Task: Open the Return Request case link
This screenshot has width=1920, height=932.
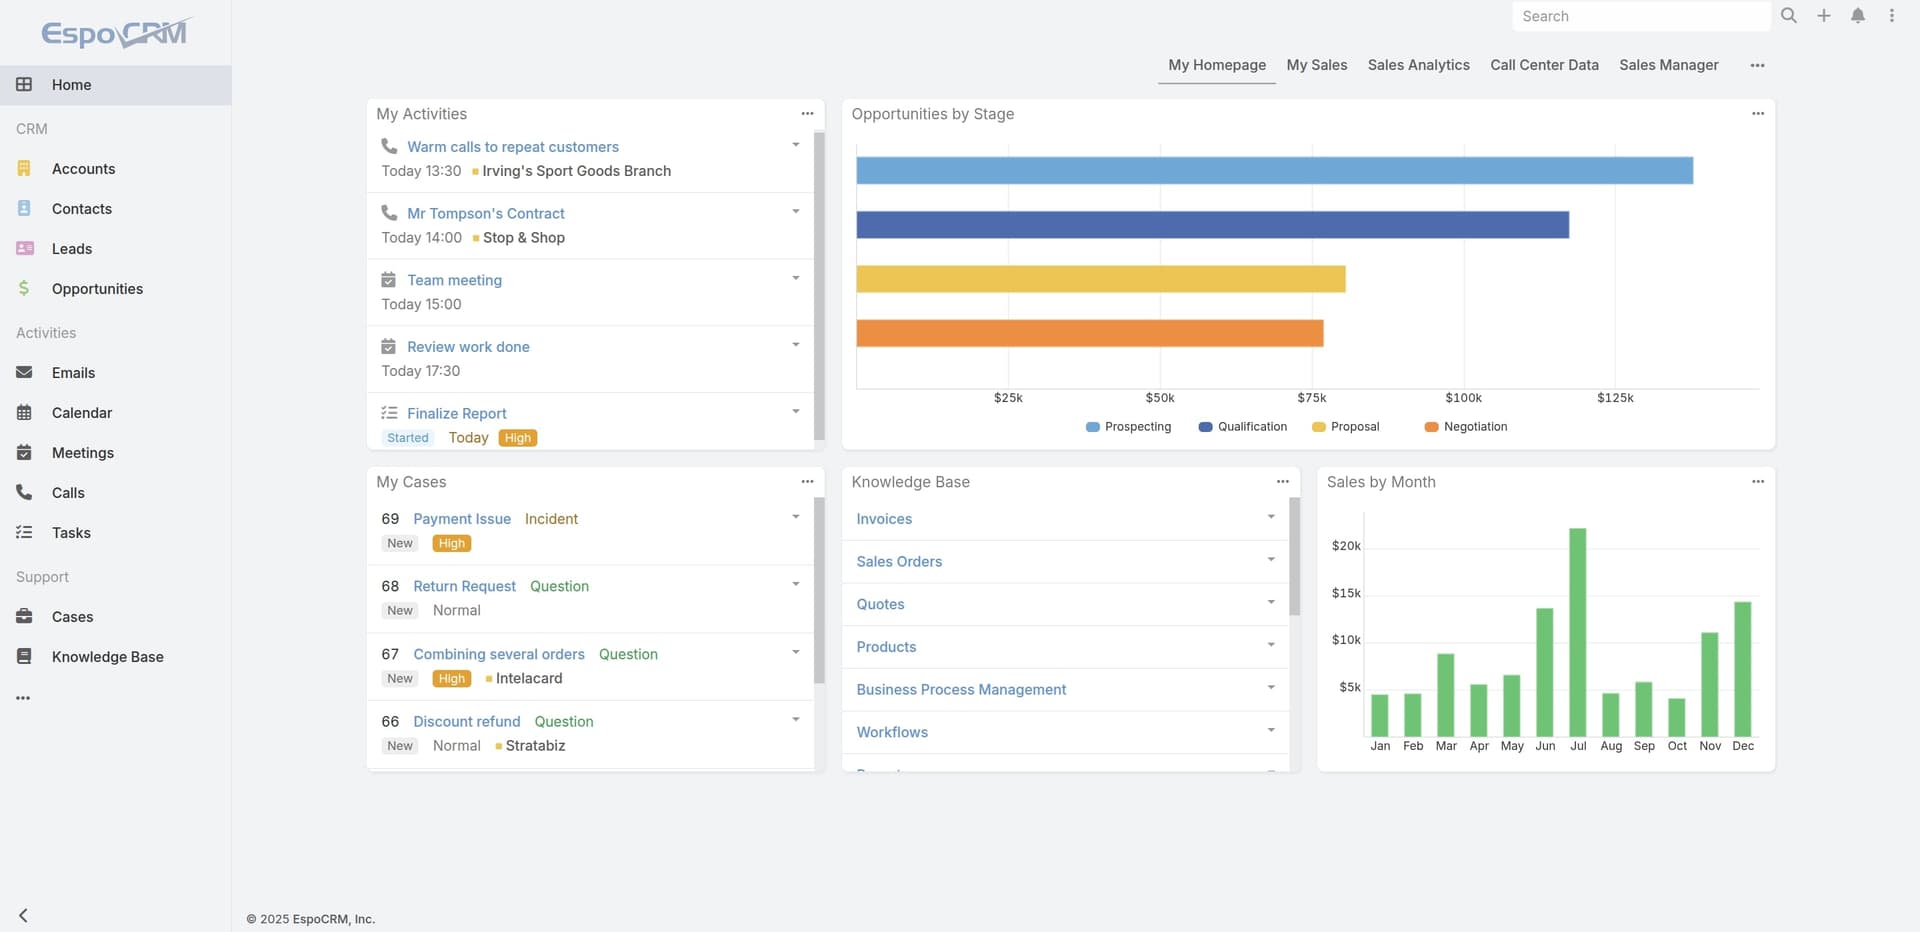Action: click(x=465, y=587)
